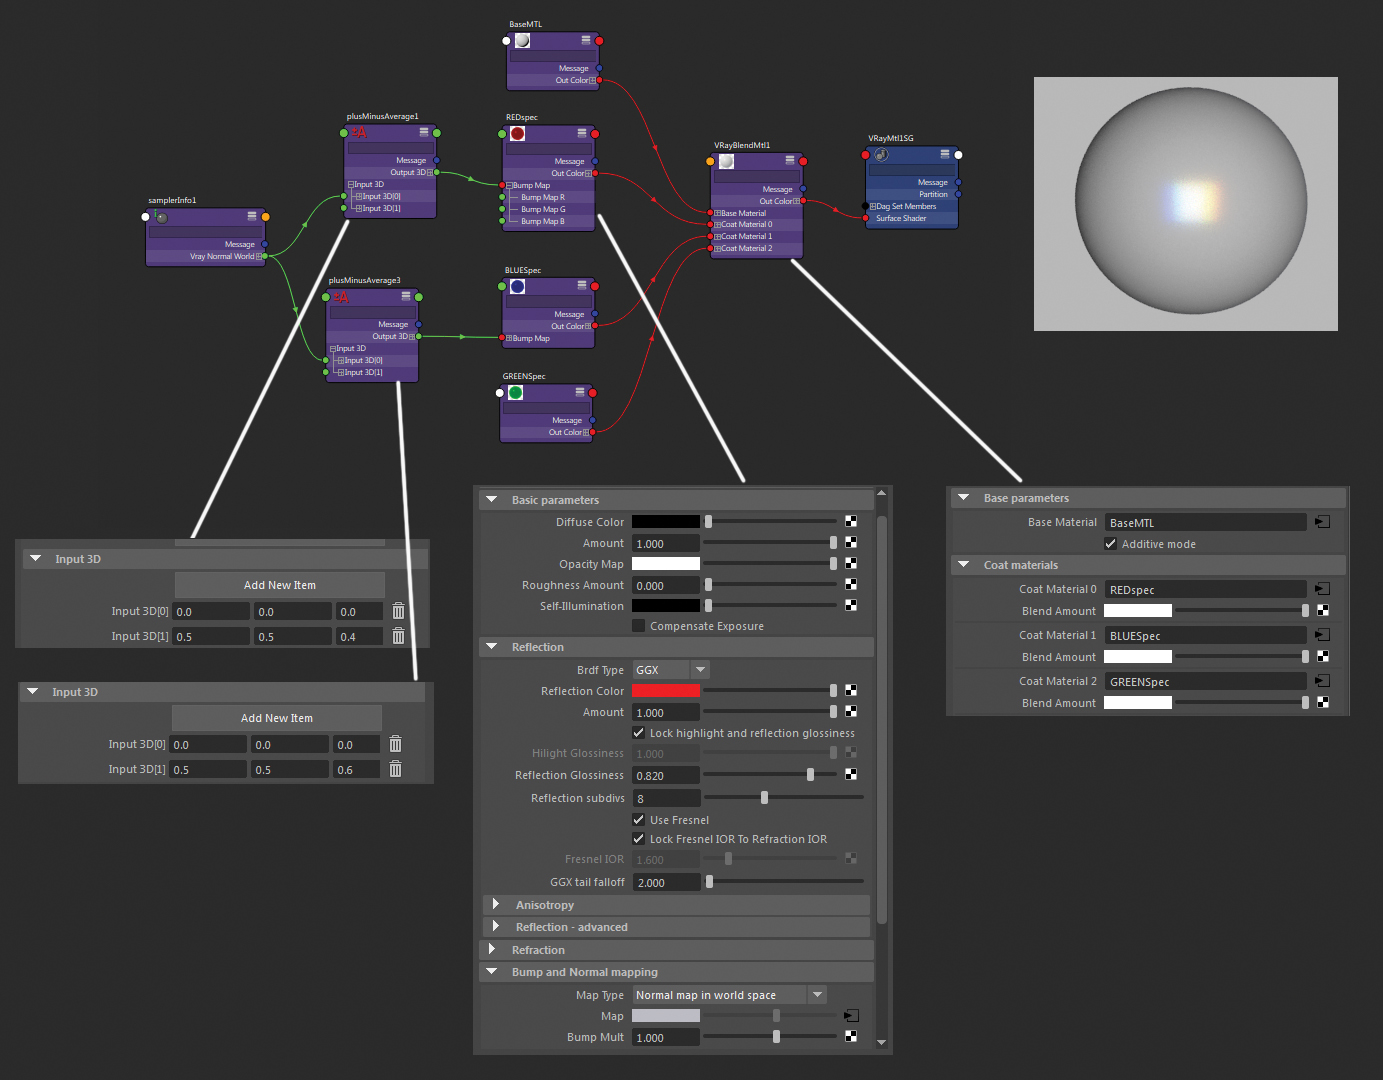Screen dimensions: 1383x1080
Task: Click the connection icon next to Base Material field
Action: point(1322,521)
